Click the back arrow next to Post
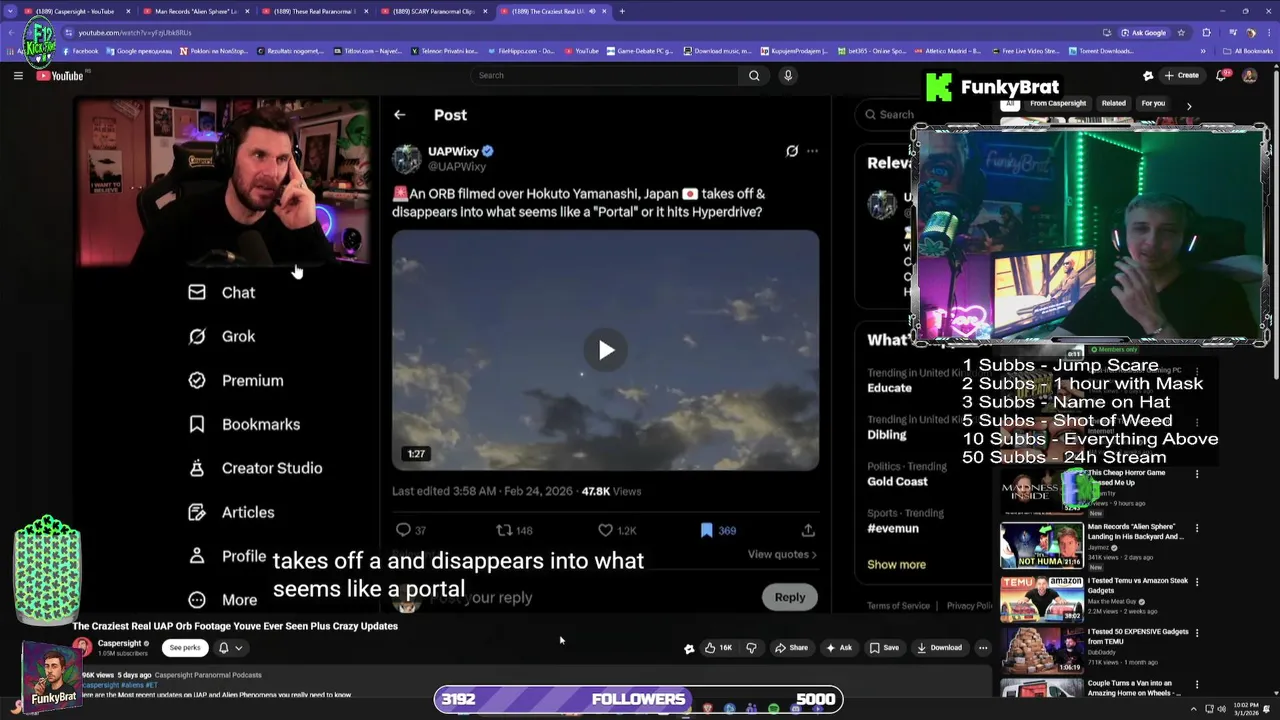 (x=399, y=115)
